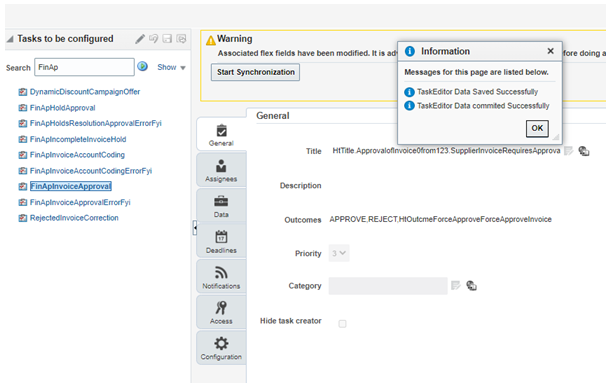This screenshot has width=614, height=392.
Task: Select FinApHoldApproval in the task list
Action: tap(63, 108)
